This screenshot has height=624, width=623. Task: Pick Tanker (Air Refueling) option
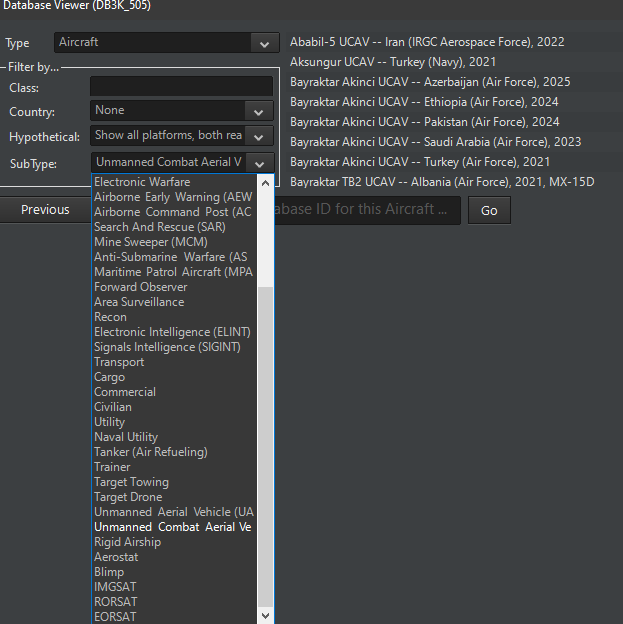tap(174, 452)
